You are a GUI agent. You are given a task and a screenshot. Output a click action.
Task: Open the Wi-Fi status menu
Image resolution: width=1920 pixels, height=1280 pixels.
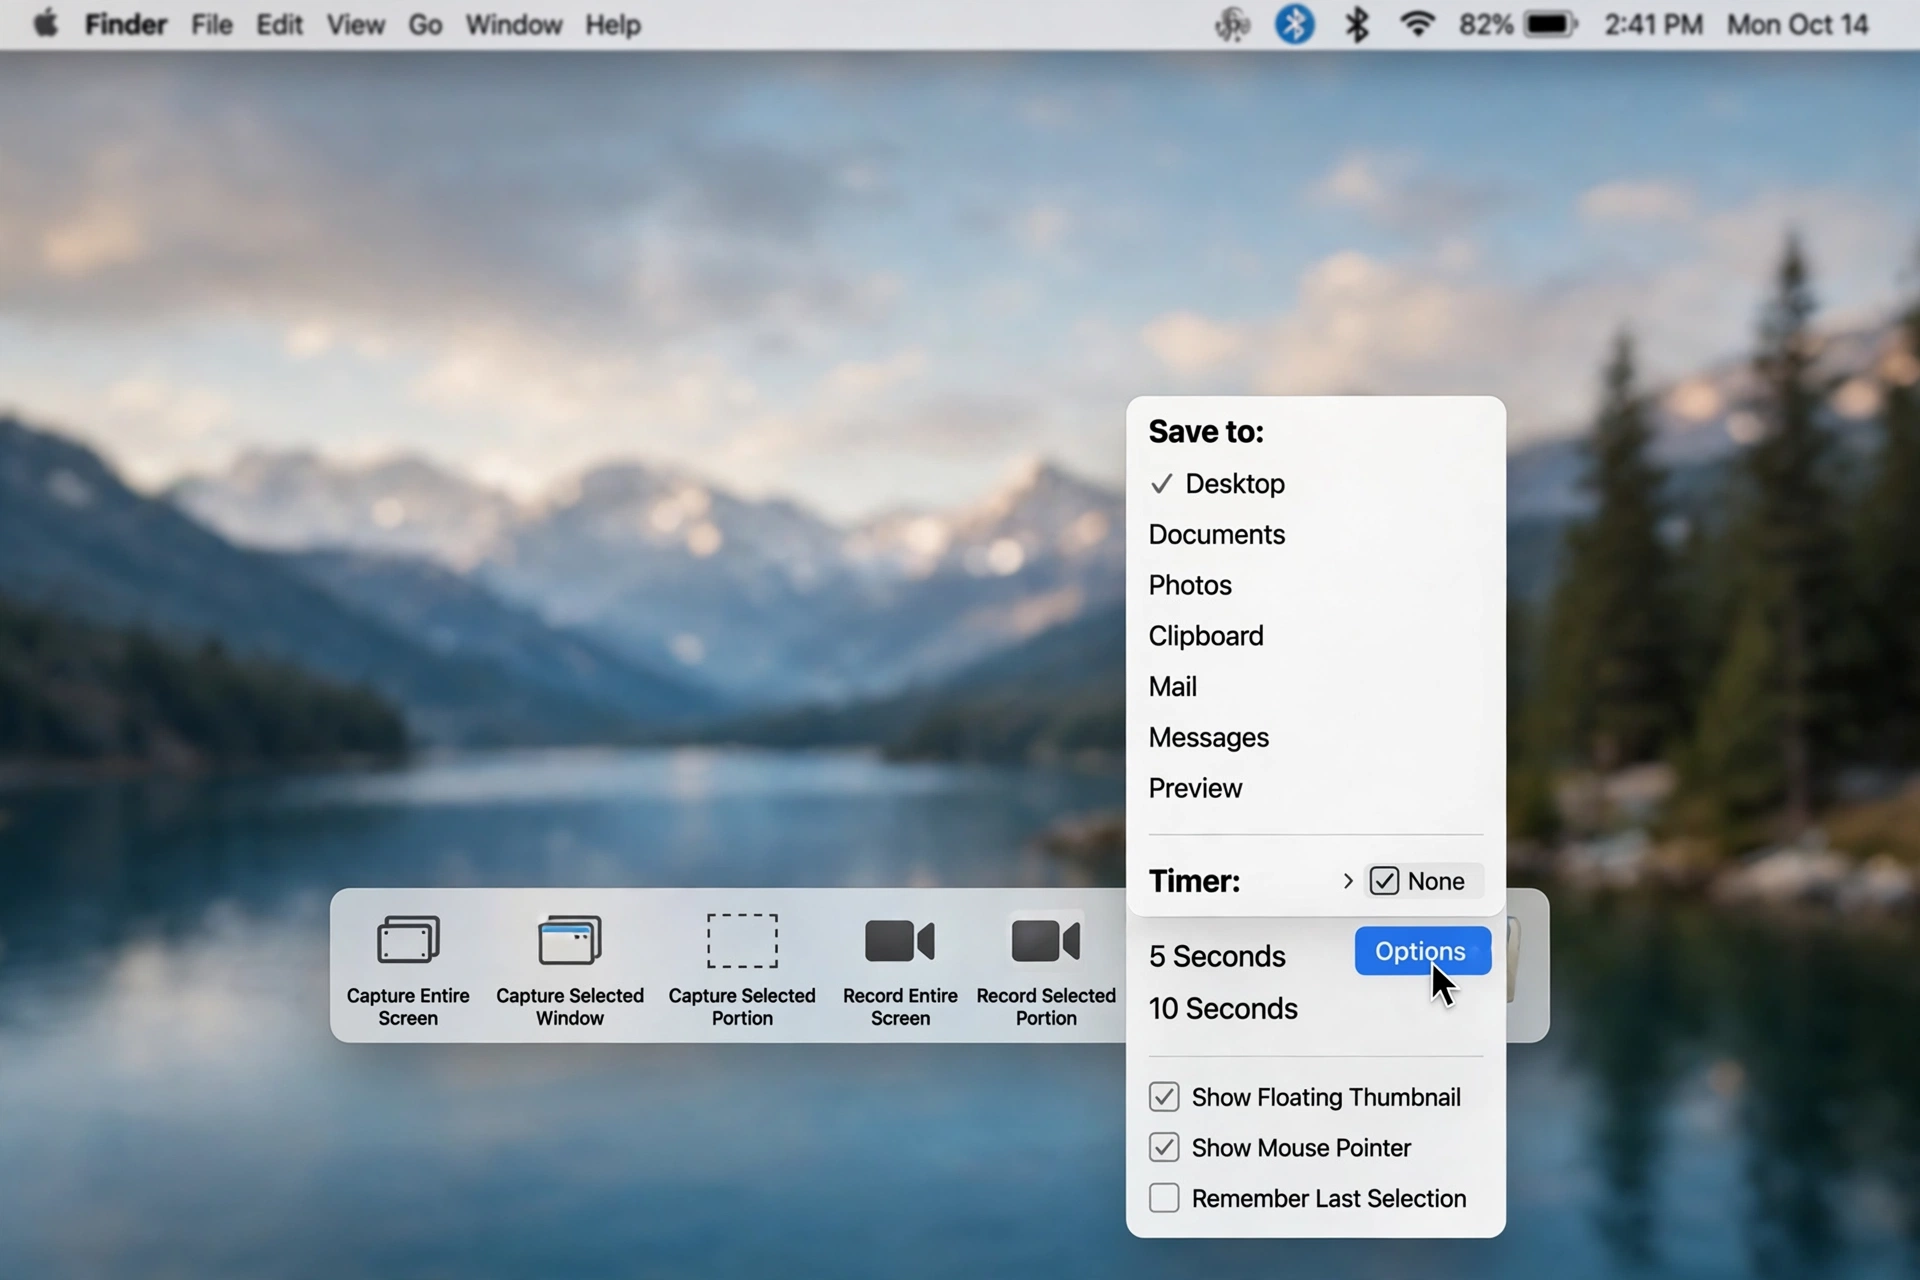coord(1418,24)
